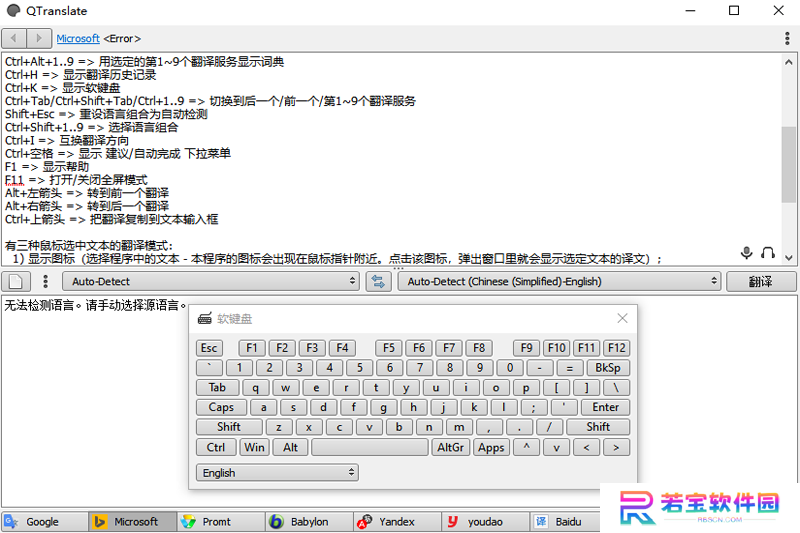Screen dimensions: 800x533
Task: Click inside the source text input area
Action: point(392,159)
